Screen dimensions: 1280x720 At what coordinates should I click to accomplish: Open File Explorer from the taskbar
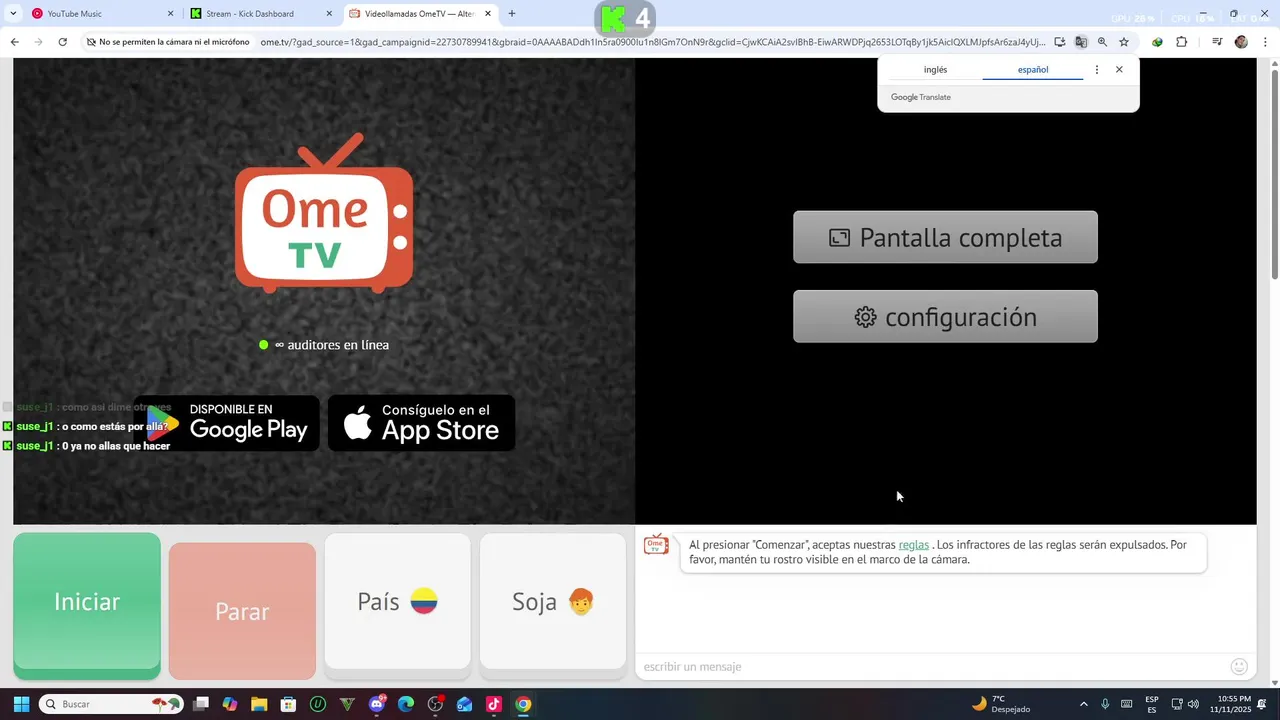259,704
